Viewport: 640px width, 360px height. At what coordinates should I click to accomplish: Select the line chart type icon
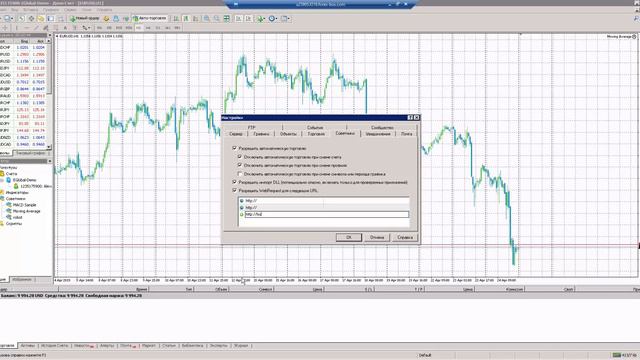point(196,18)
